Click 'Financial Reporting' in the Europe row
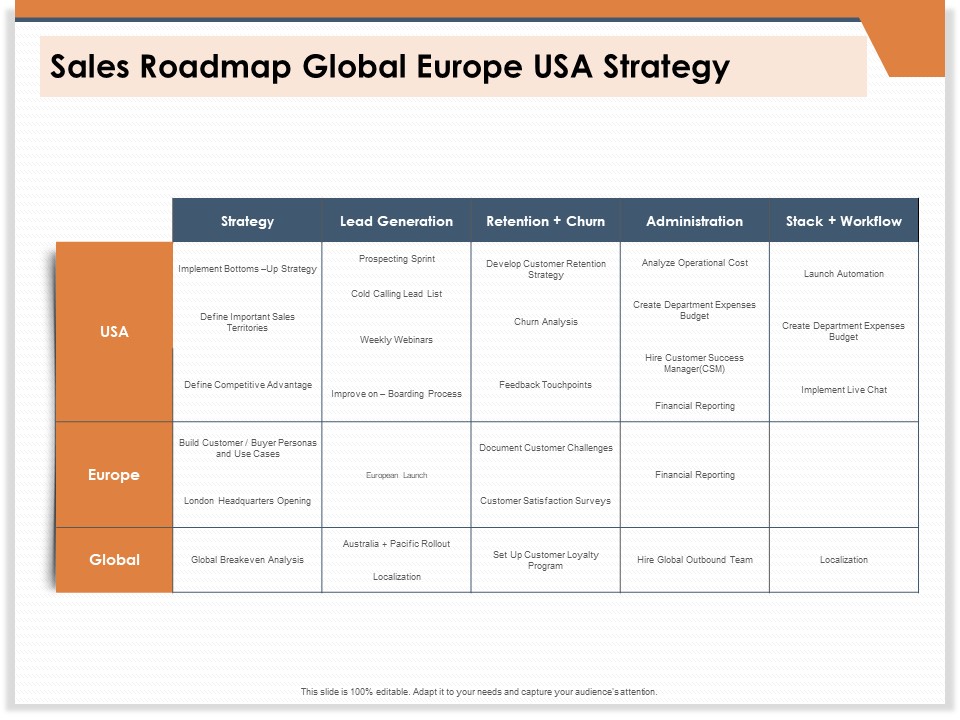960x720 pixels. coord(694,475)
